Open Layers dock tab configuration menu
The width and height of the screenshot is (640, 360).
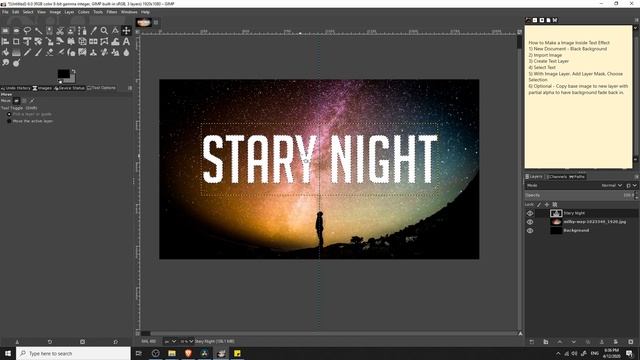coord(636,177)
